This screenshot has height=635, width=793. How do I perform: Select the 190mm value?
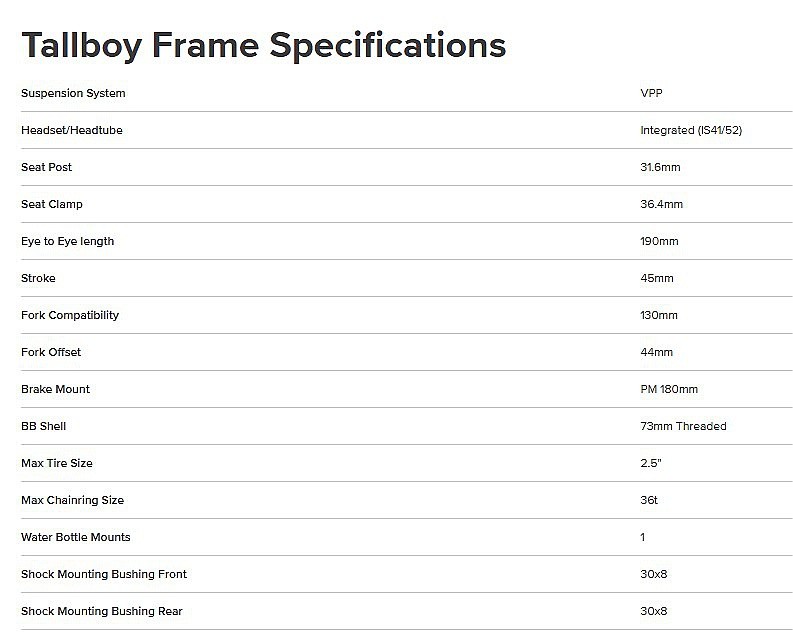pyautogui.click(x=659, y=241)
